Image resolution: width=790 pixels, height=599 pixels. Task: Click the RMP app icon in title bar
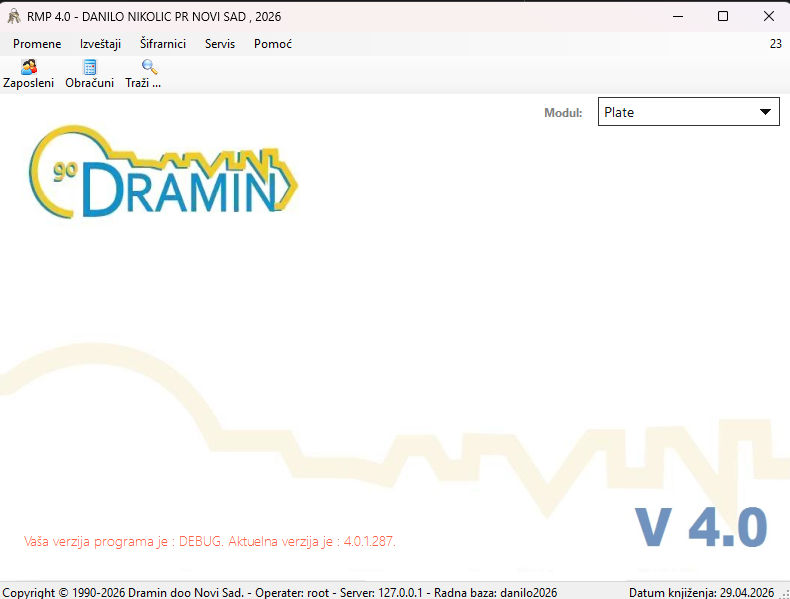(14, 17)
